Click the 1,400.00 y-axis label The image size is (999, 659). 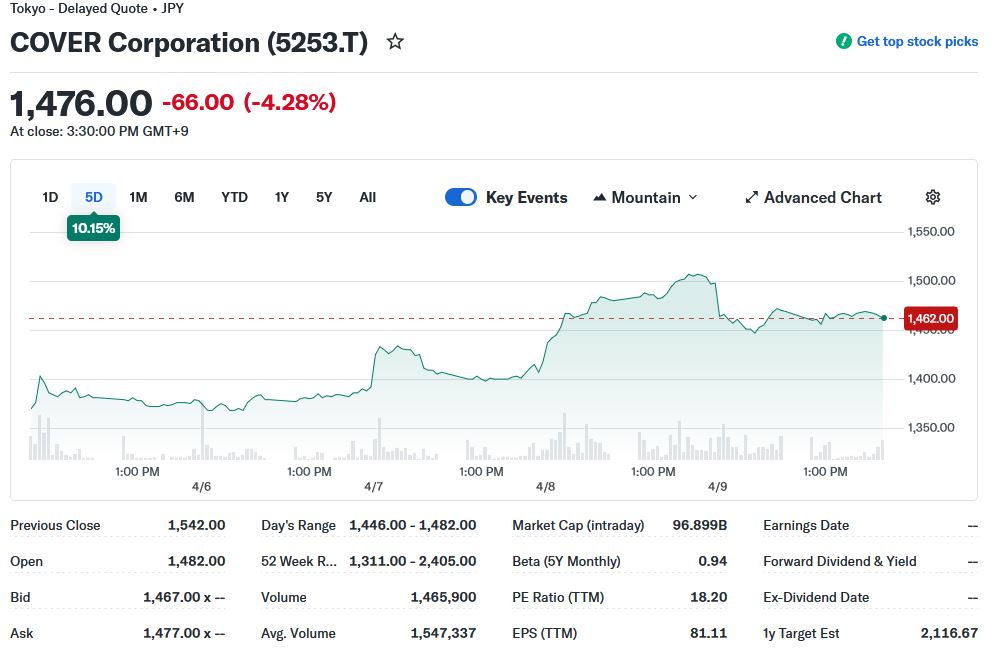[x=931, y=379]
